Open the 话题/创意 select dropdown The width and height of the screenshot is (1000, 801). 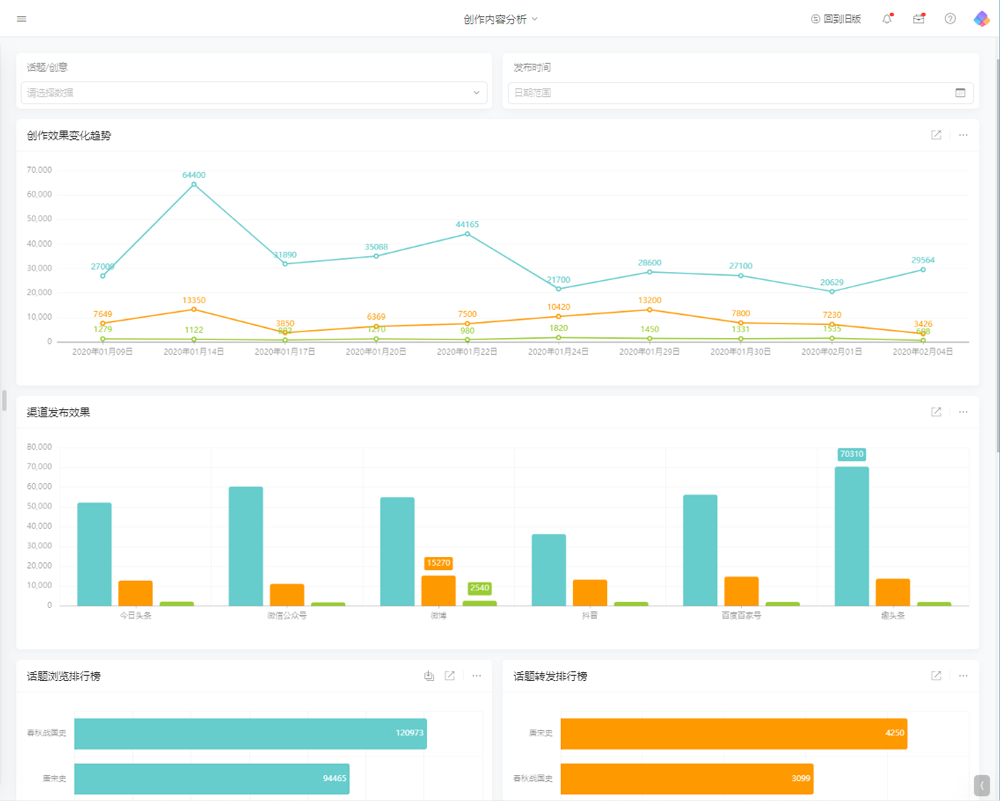254,93
